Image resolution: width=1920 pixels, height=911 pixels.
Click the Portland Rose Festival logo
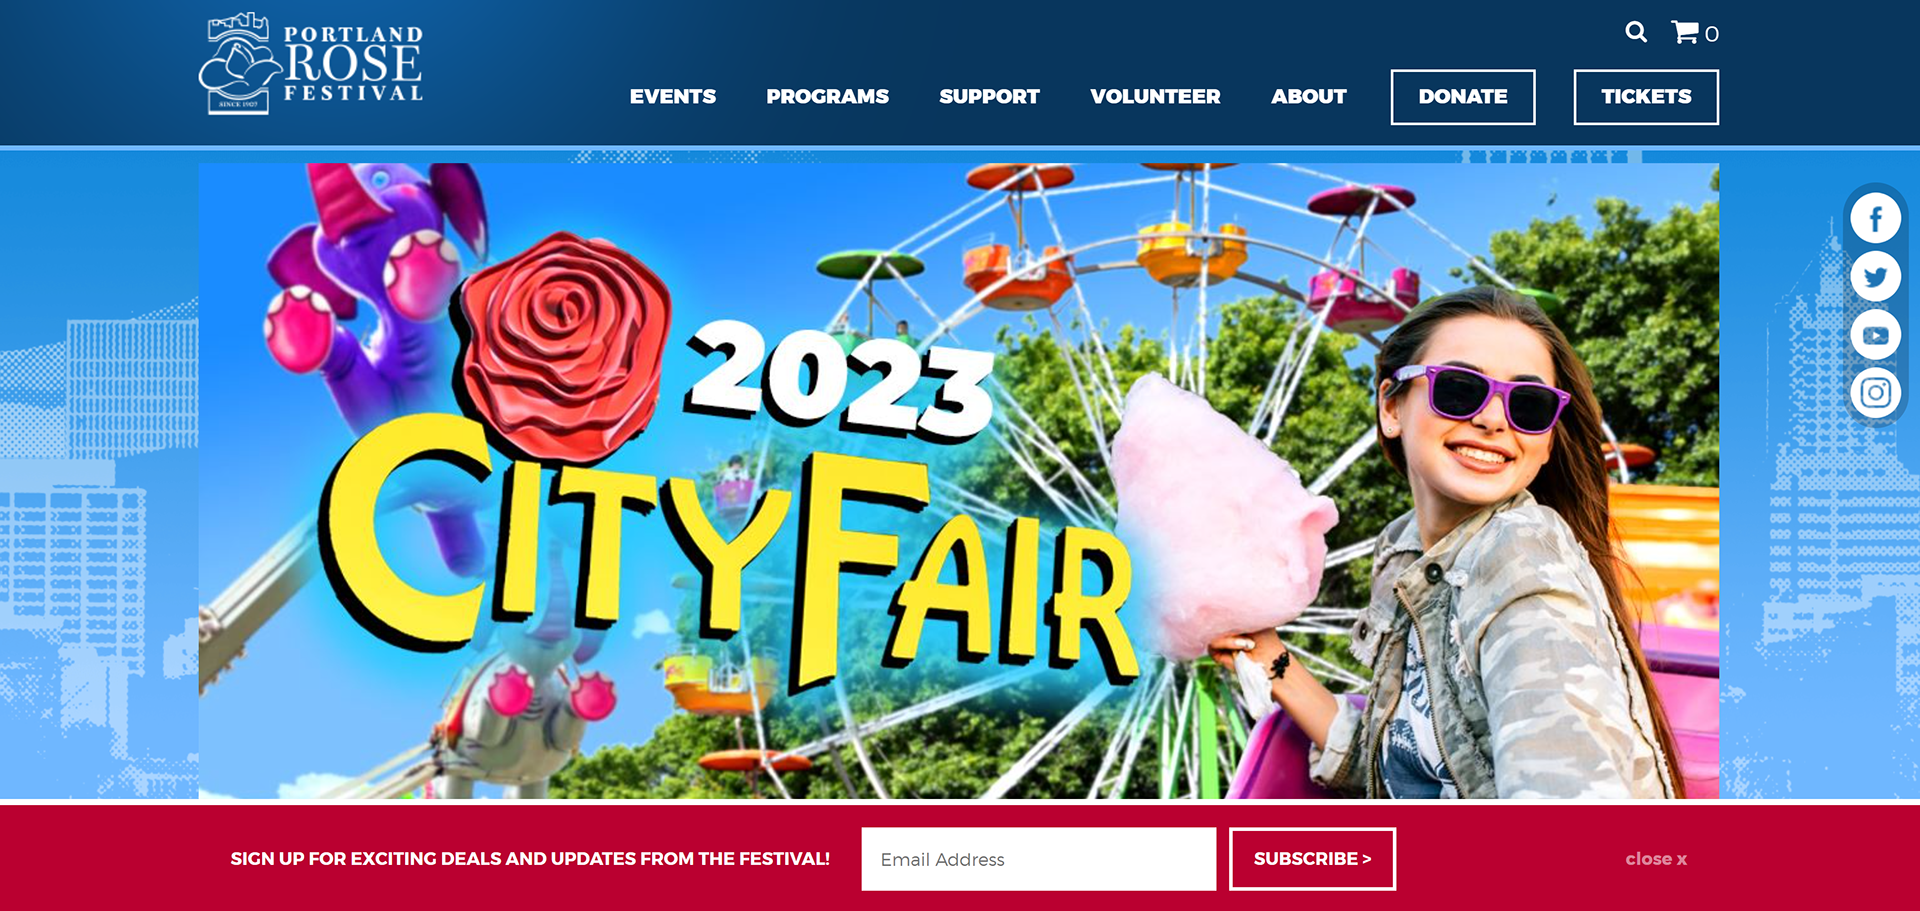(x=311, y=64)
